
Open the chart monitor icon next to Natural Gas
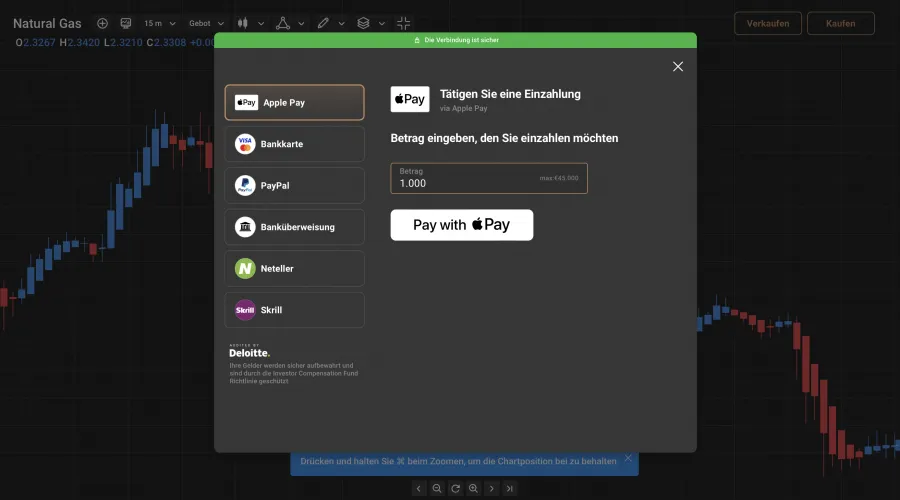click(x=126, y=23)
